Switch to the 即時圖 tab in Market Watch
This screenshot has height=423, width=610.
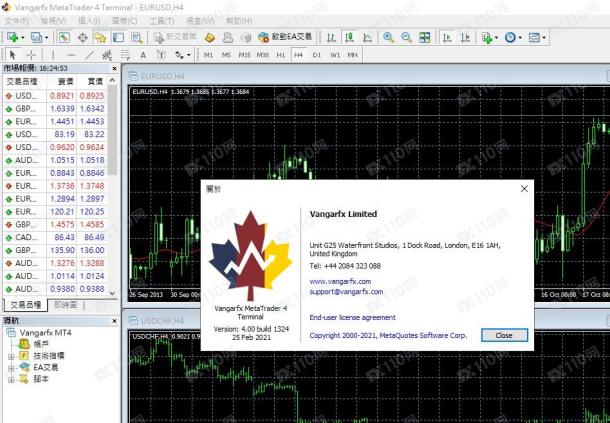click(x=65, y=305)
